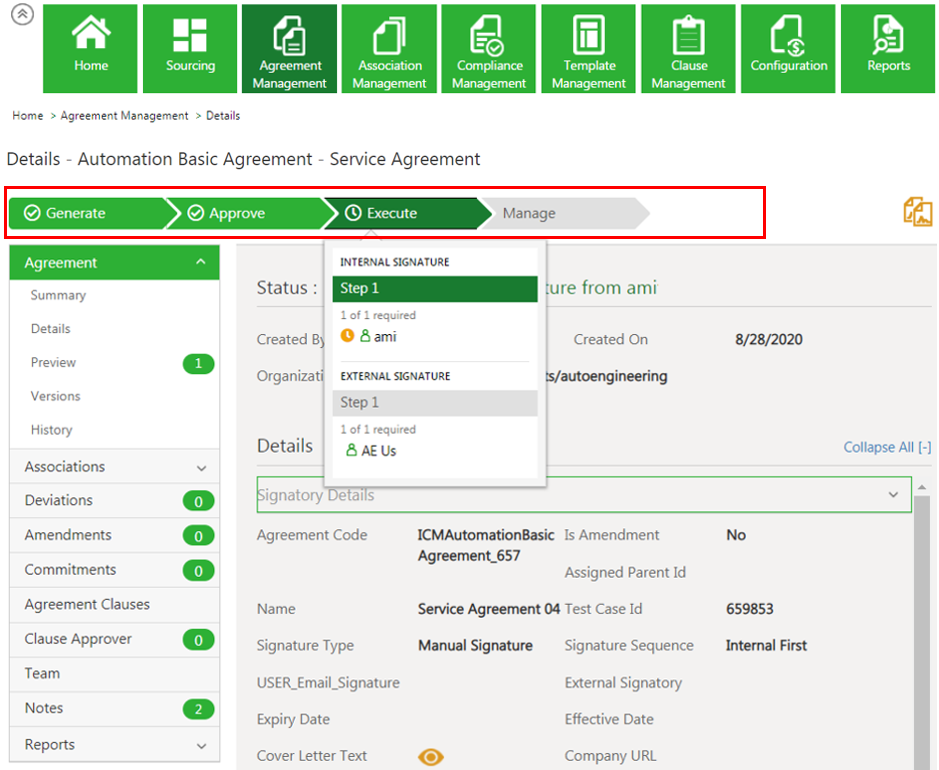Collapse the Agreement sidebar section

point(201,262)
